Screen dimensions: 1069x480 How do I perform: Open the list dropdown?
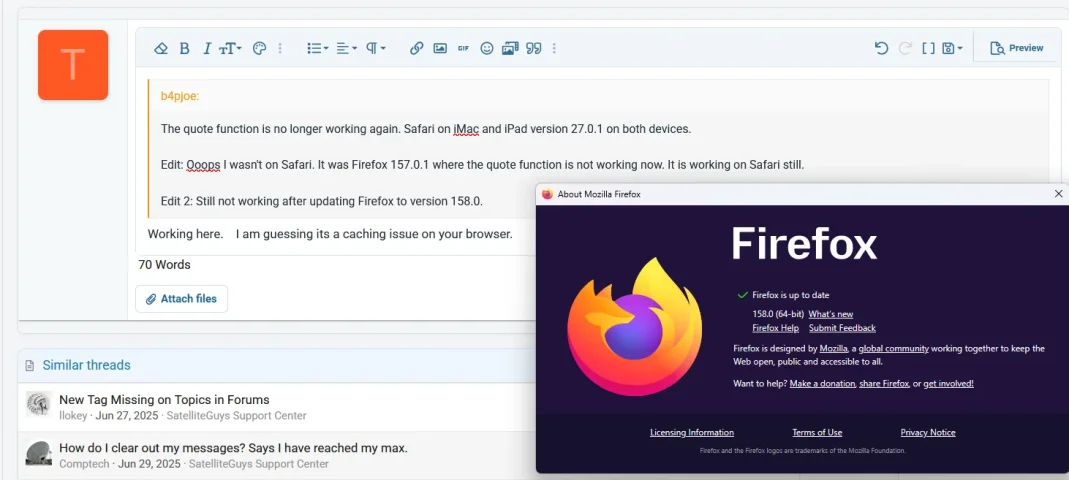click(x=317, y=48)
